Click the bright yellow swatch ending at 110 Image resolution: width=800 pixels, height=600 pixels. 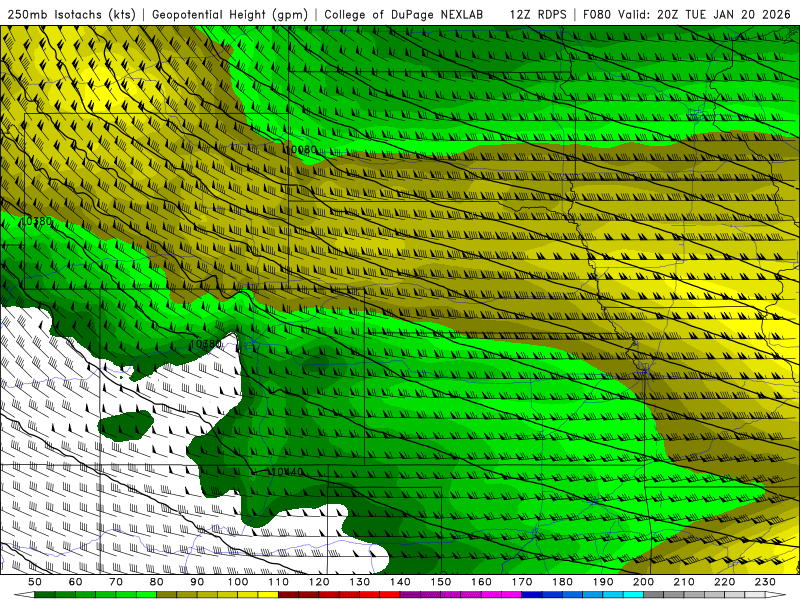(268, 595)
